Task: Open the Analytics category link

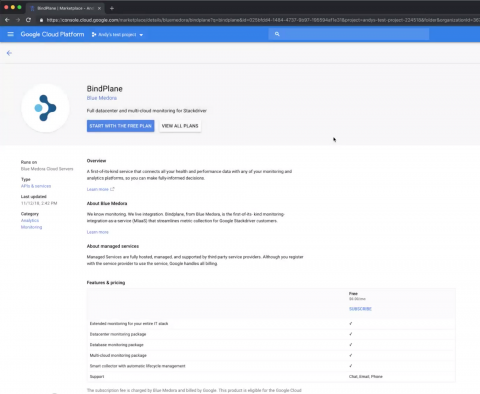Action: tap(30, 220)
